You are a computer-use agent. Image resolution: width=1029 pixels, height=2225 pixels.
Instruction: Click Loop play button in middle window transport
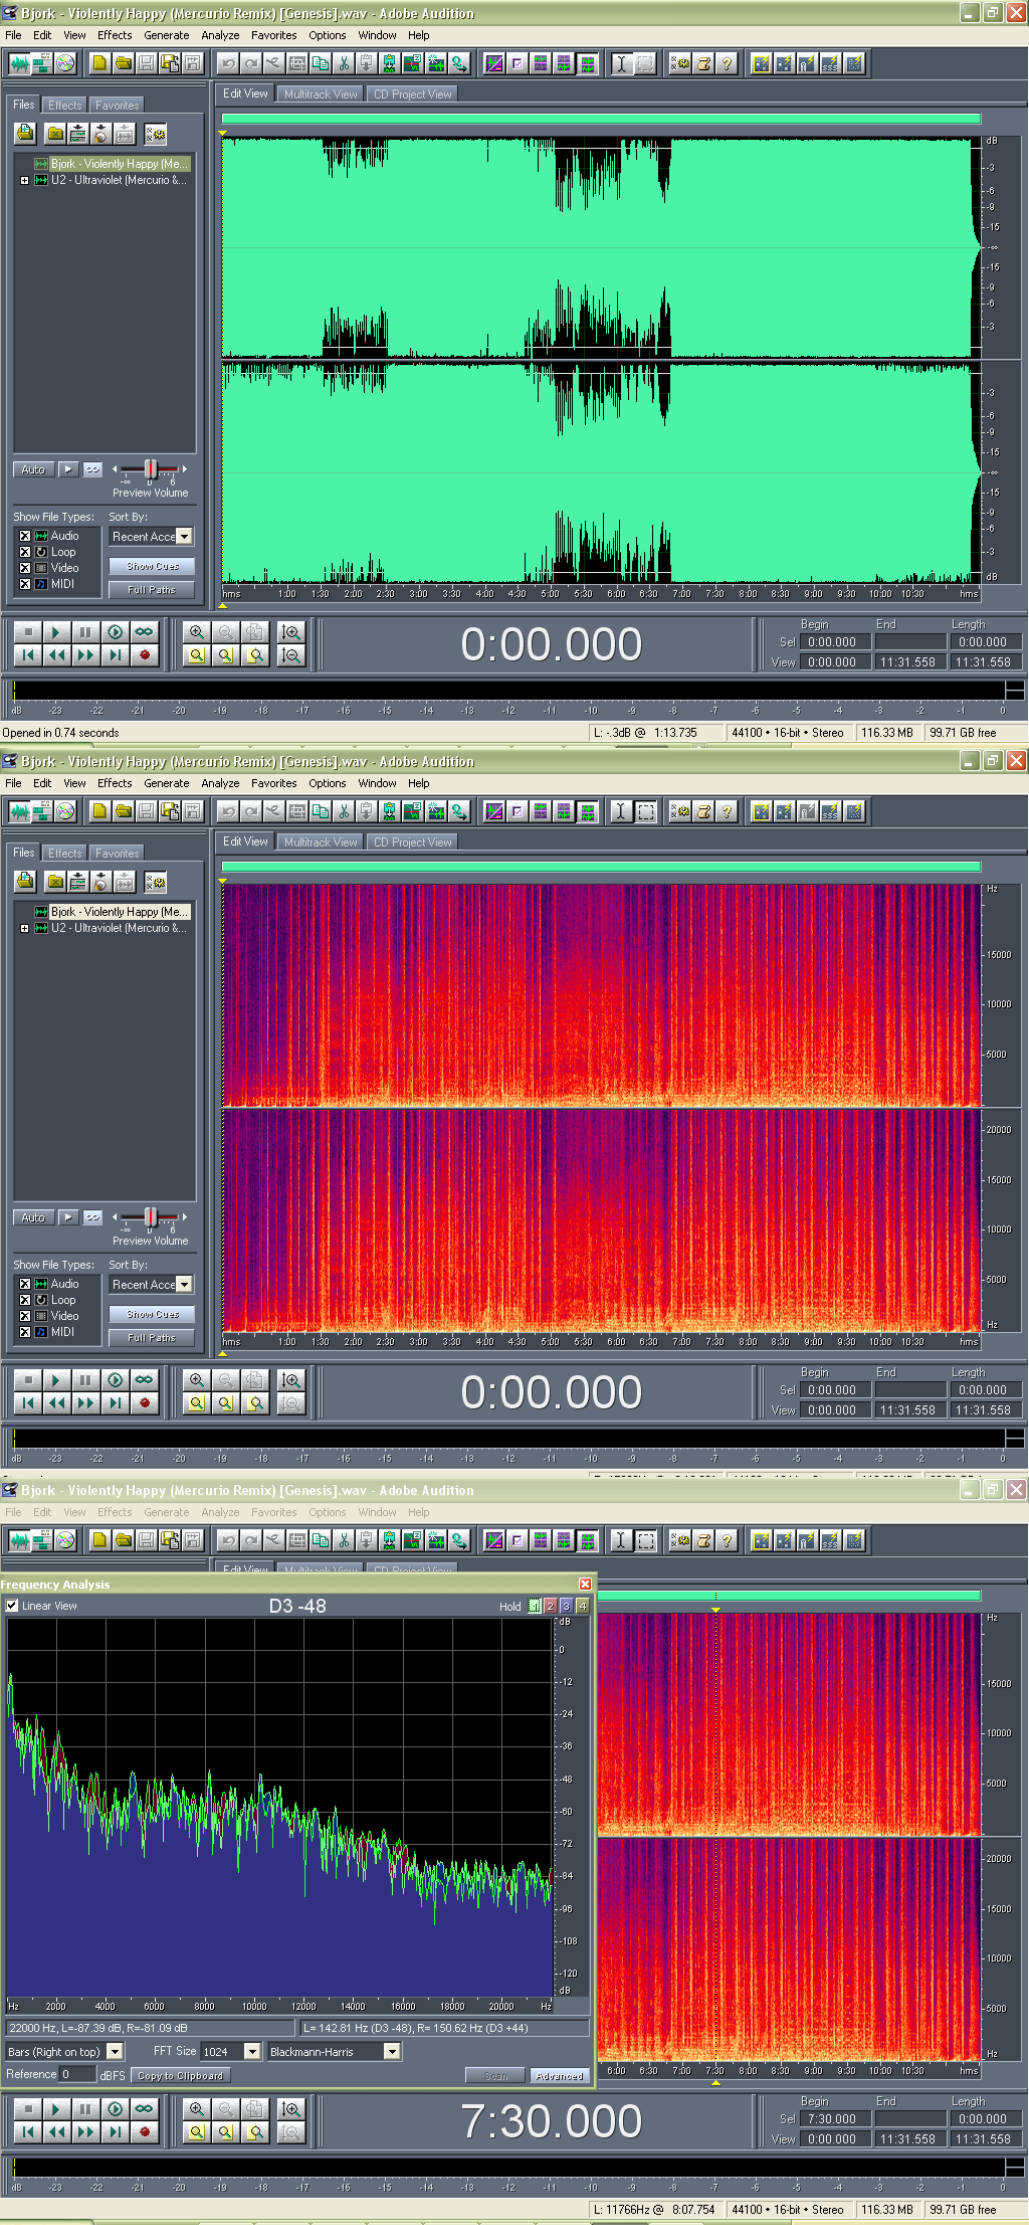(x=145, y=1380)
